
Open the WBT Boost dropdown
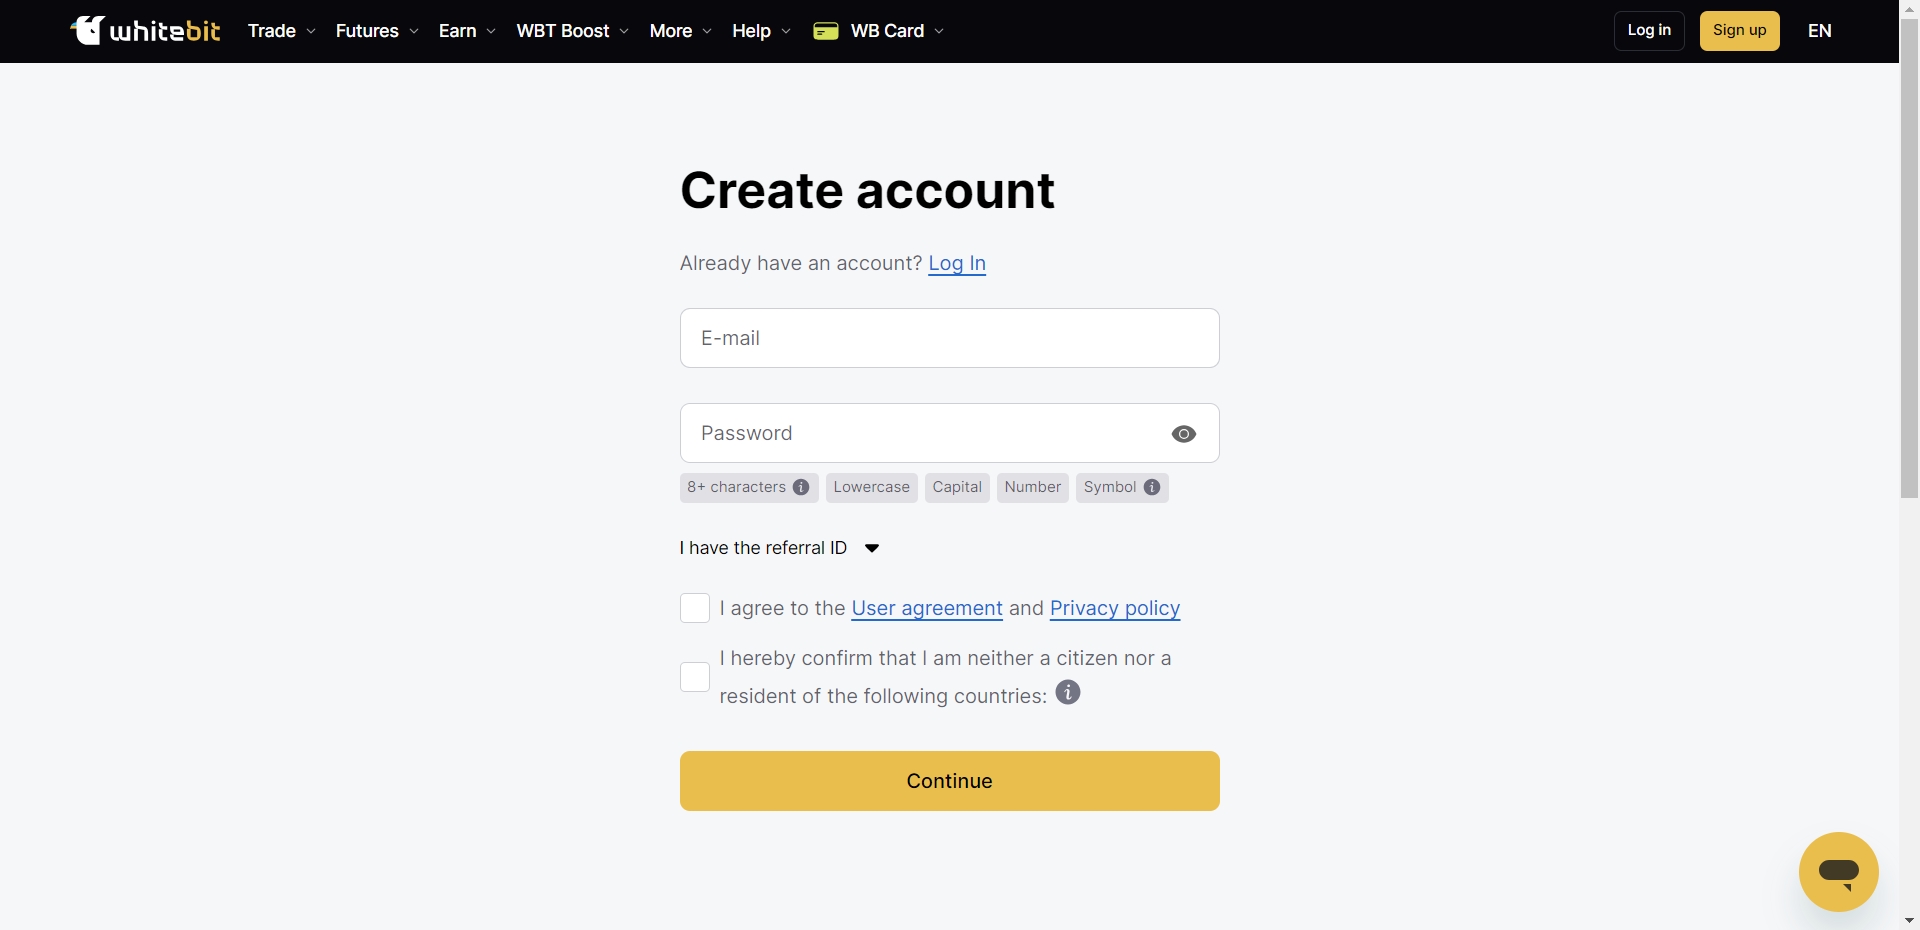click(573, 31)
